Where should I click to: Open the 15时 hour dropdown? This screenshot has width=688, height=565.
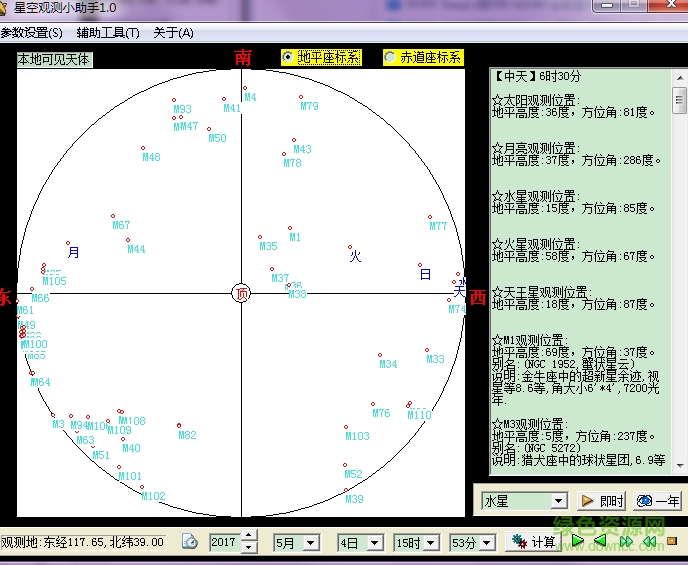tap(430, 543)
